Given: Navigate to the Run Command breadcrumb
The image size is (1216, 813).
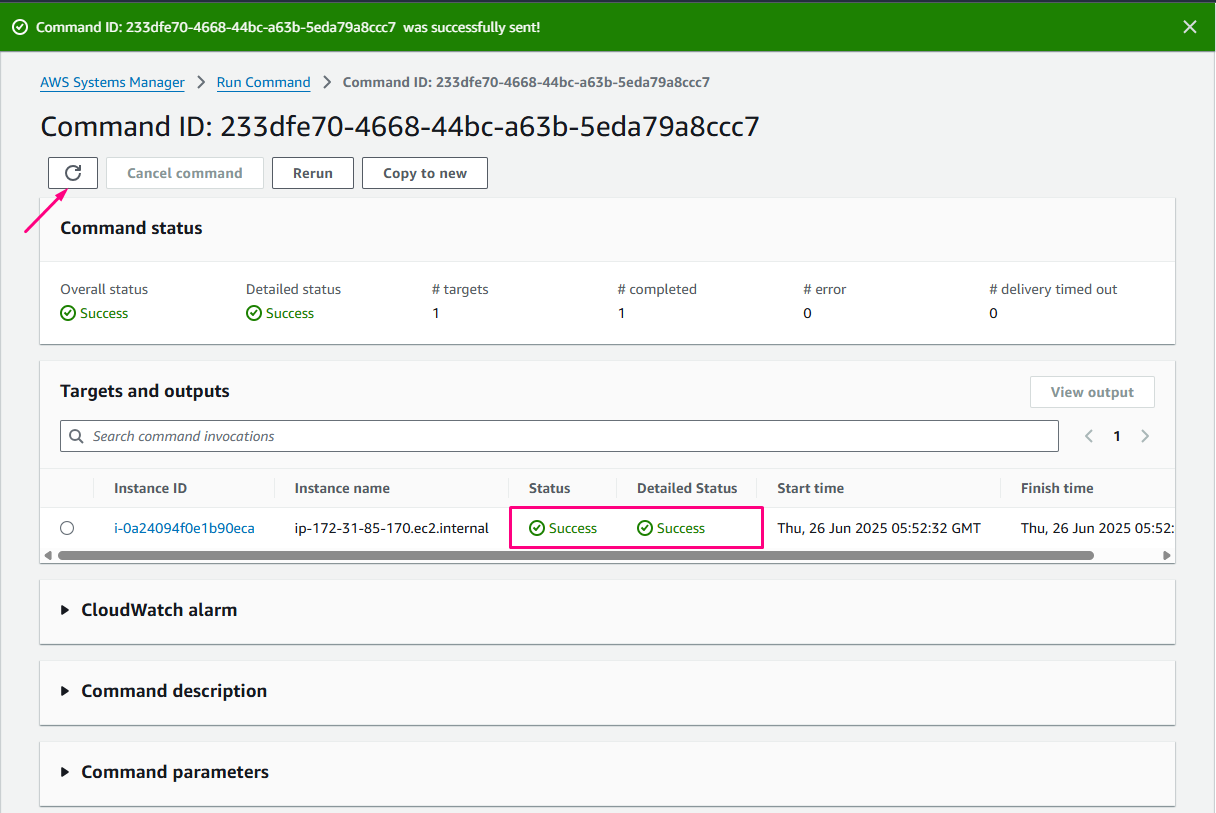Looking at the screenshot, I should [x=263, y=83].
